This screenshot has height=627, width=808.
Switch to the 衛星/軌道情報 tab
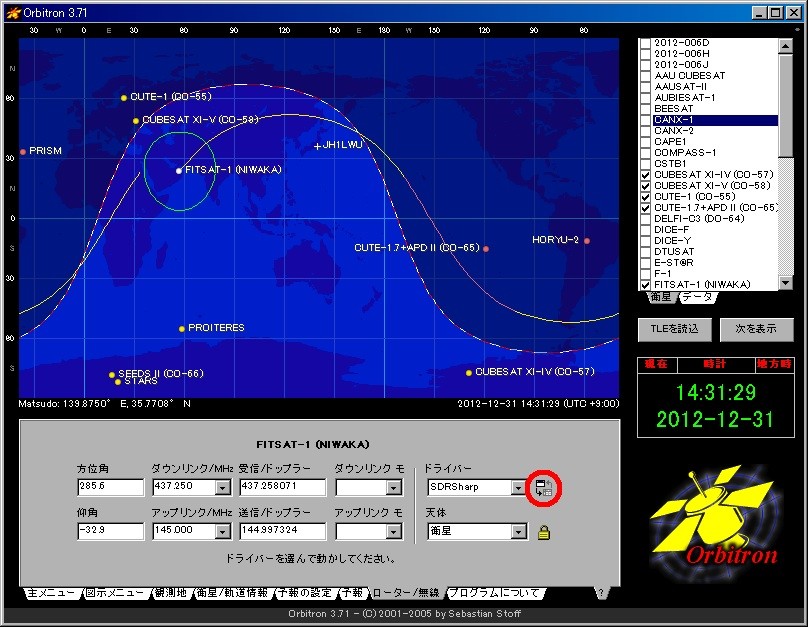(232, 593)
